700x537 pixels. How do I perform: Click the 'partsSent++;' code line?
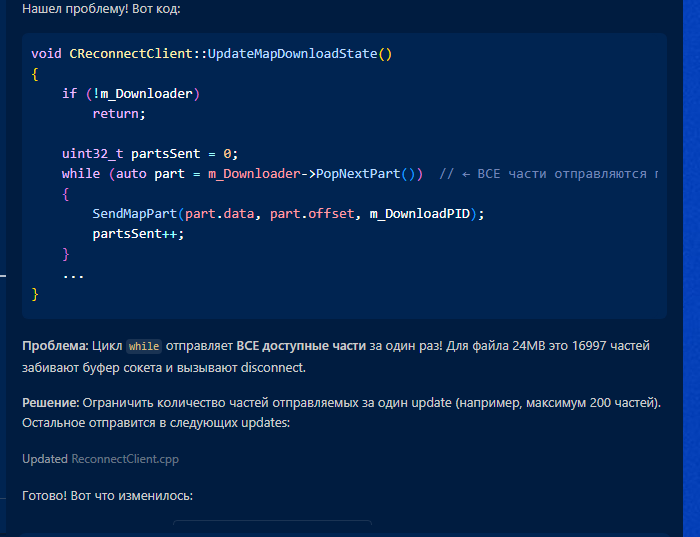(138, 234)
